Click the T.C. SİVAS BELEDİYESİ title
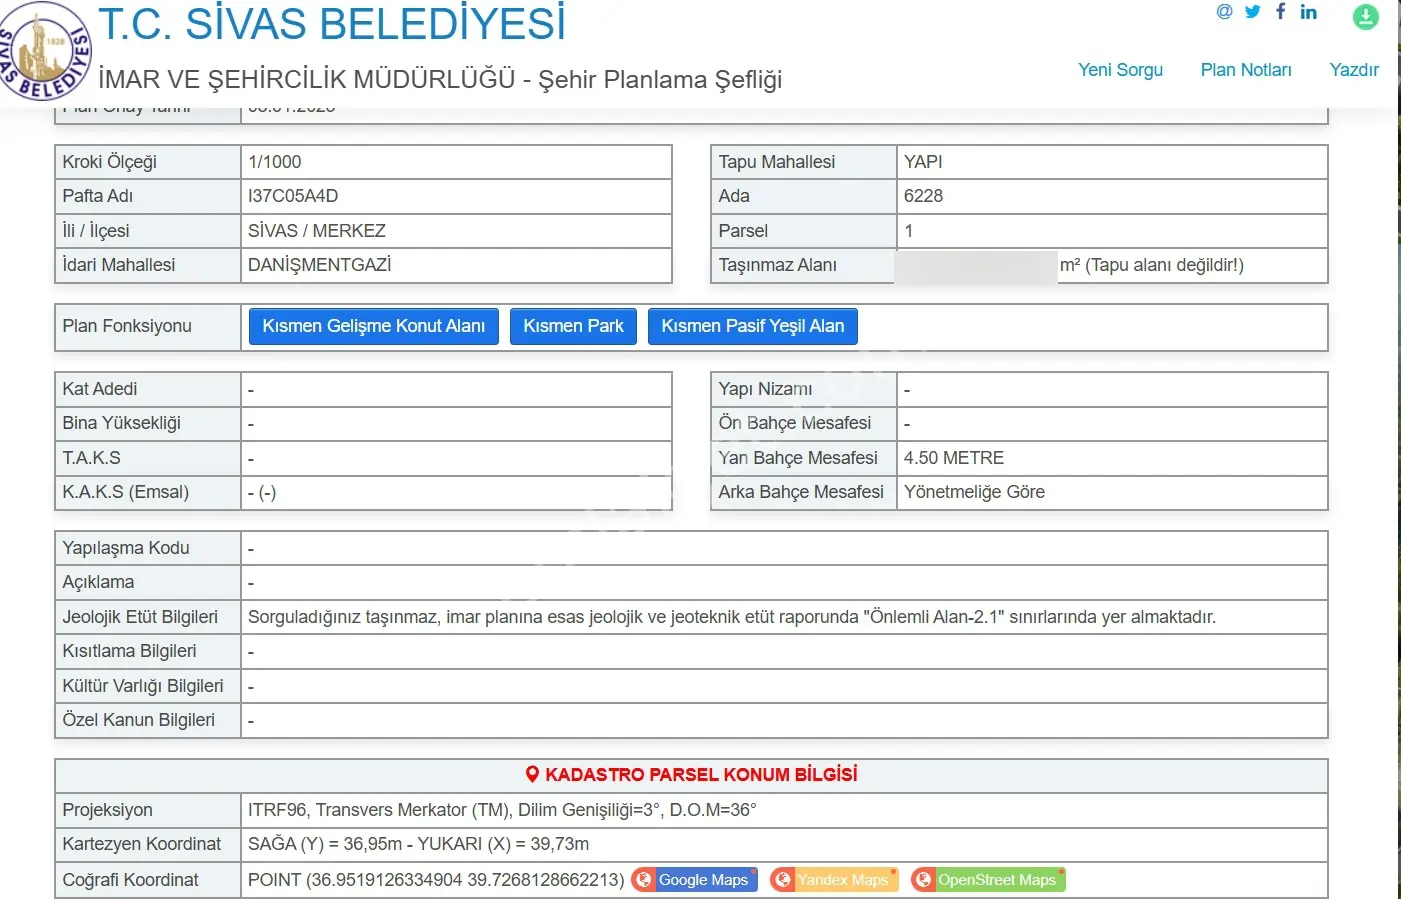Screen dimensions: 1401x899 [x=332, y=24]
